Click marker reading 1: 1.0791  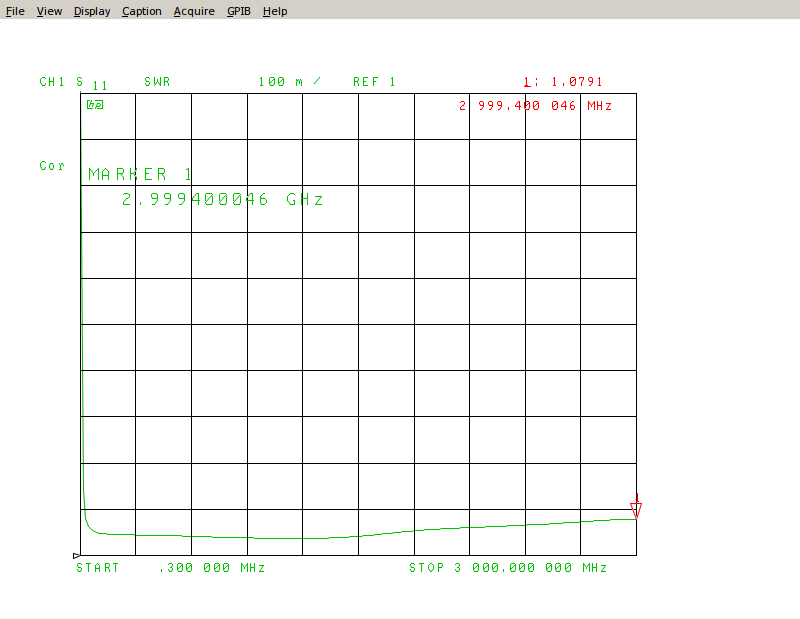click(563, 82)
